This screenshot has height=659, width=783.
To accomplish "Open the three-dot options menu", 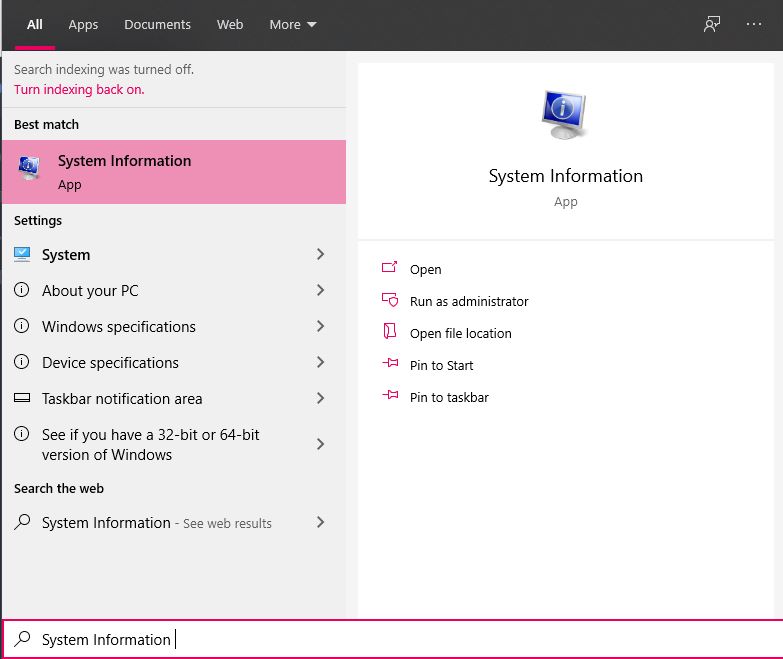I will 754,24.
